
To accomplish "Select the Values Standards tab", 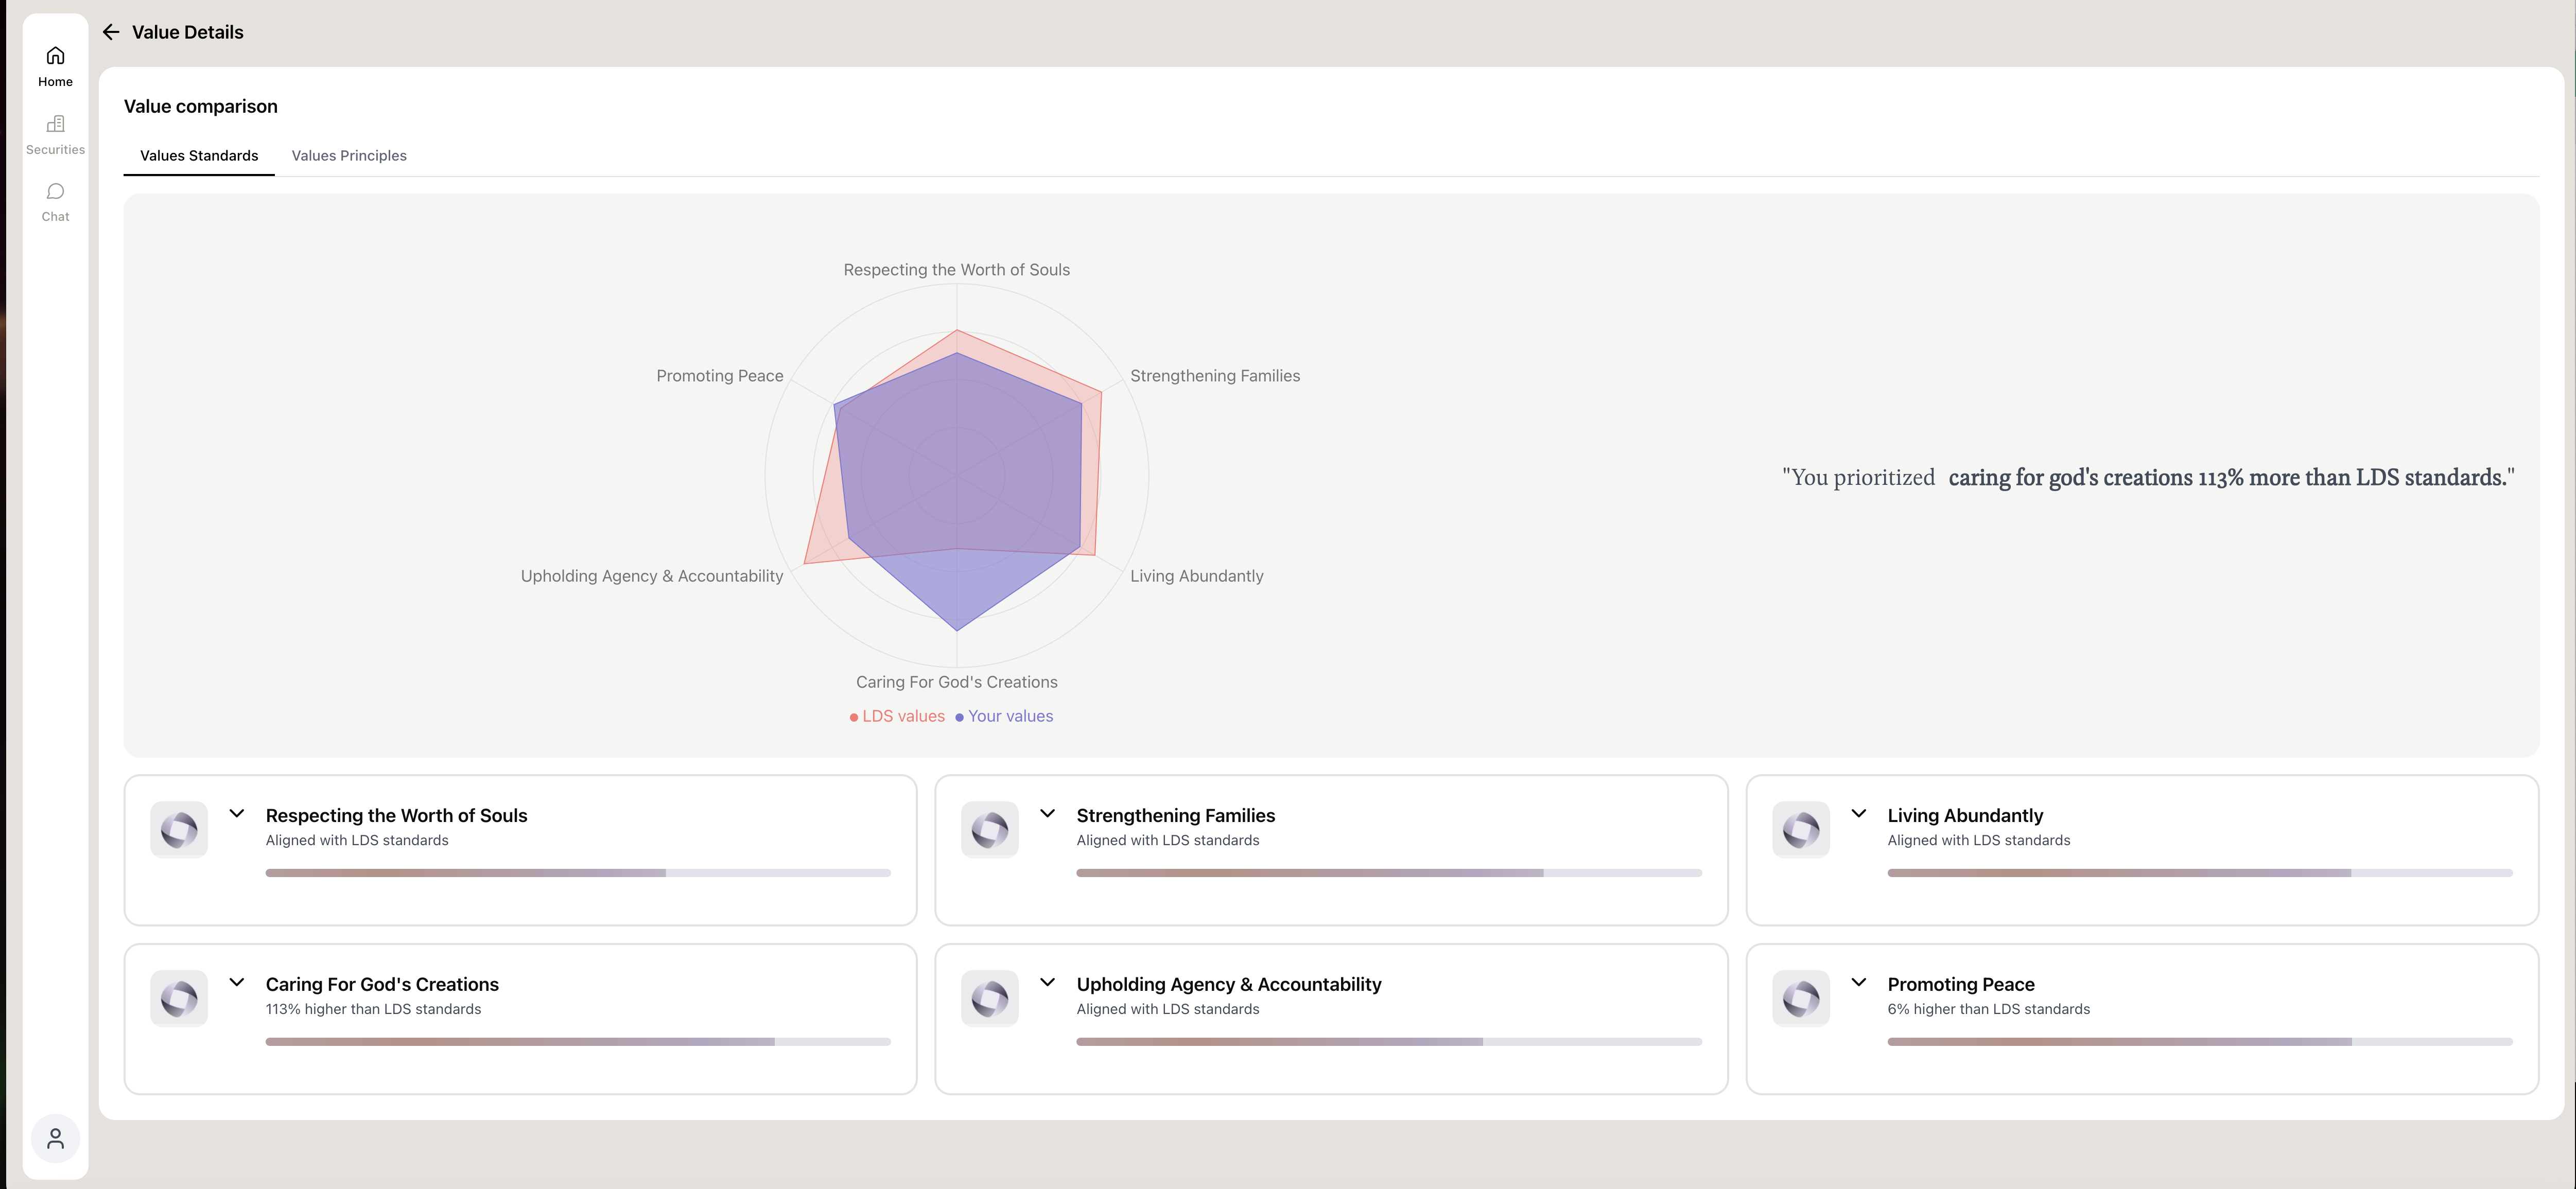I will pos(199,156).
